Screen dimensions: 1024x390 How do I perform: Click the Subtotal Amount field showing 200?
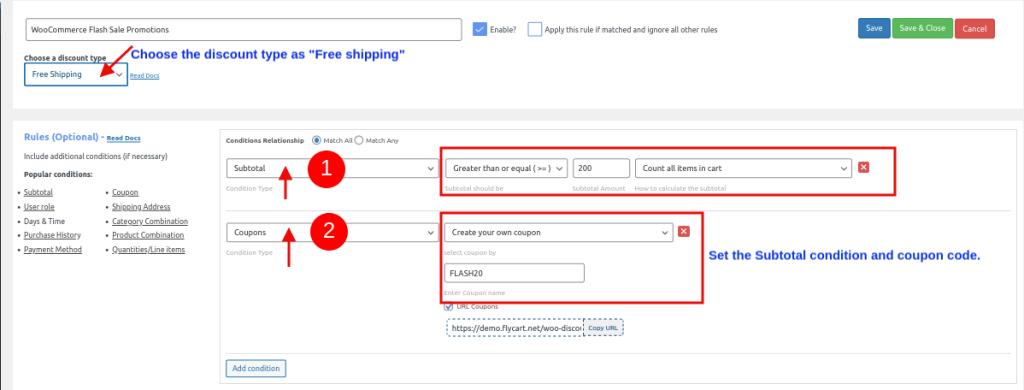click(601, 169)
